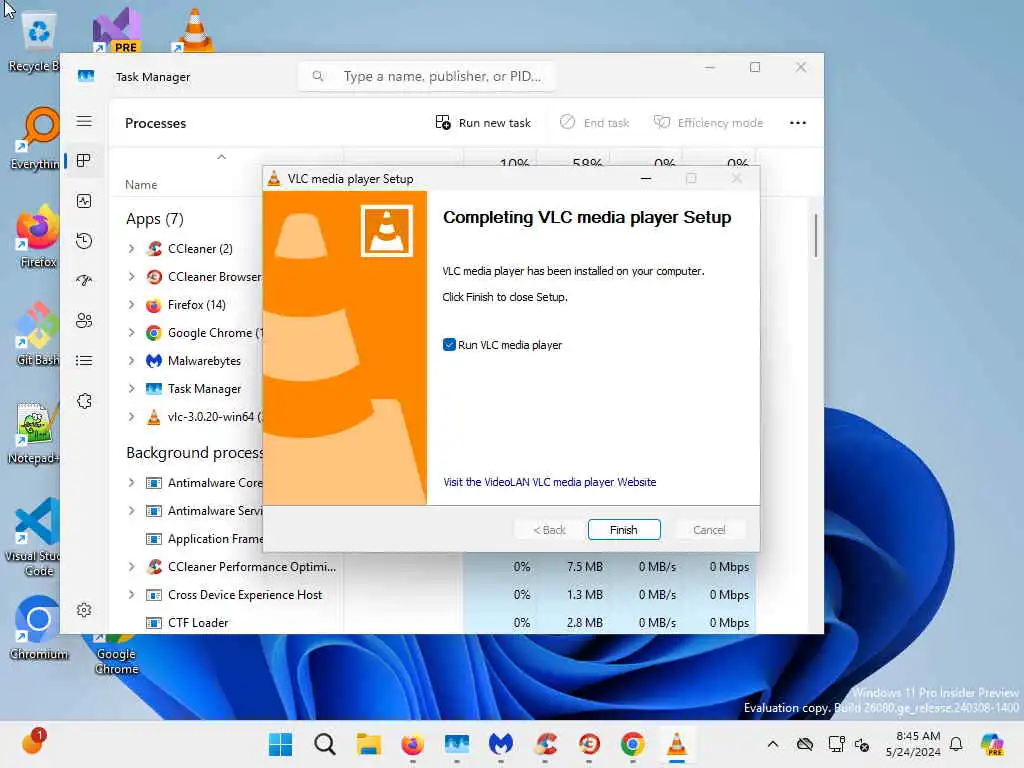1024x768 pixels.
Task: Expand the CCleaner (2) process group
Action: click(x=131, y=249)
